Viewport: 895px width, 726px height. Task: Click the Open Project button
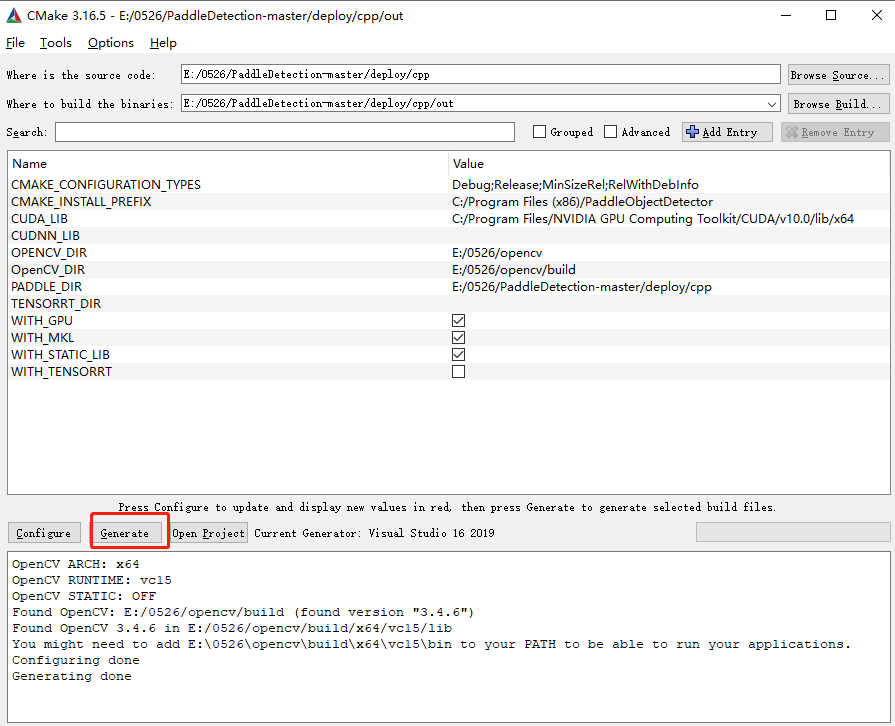pos(208,533)
